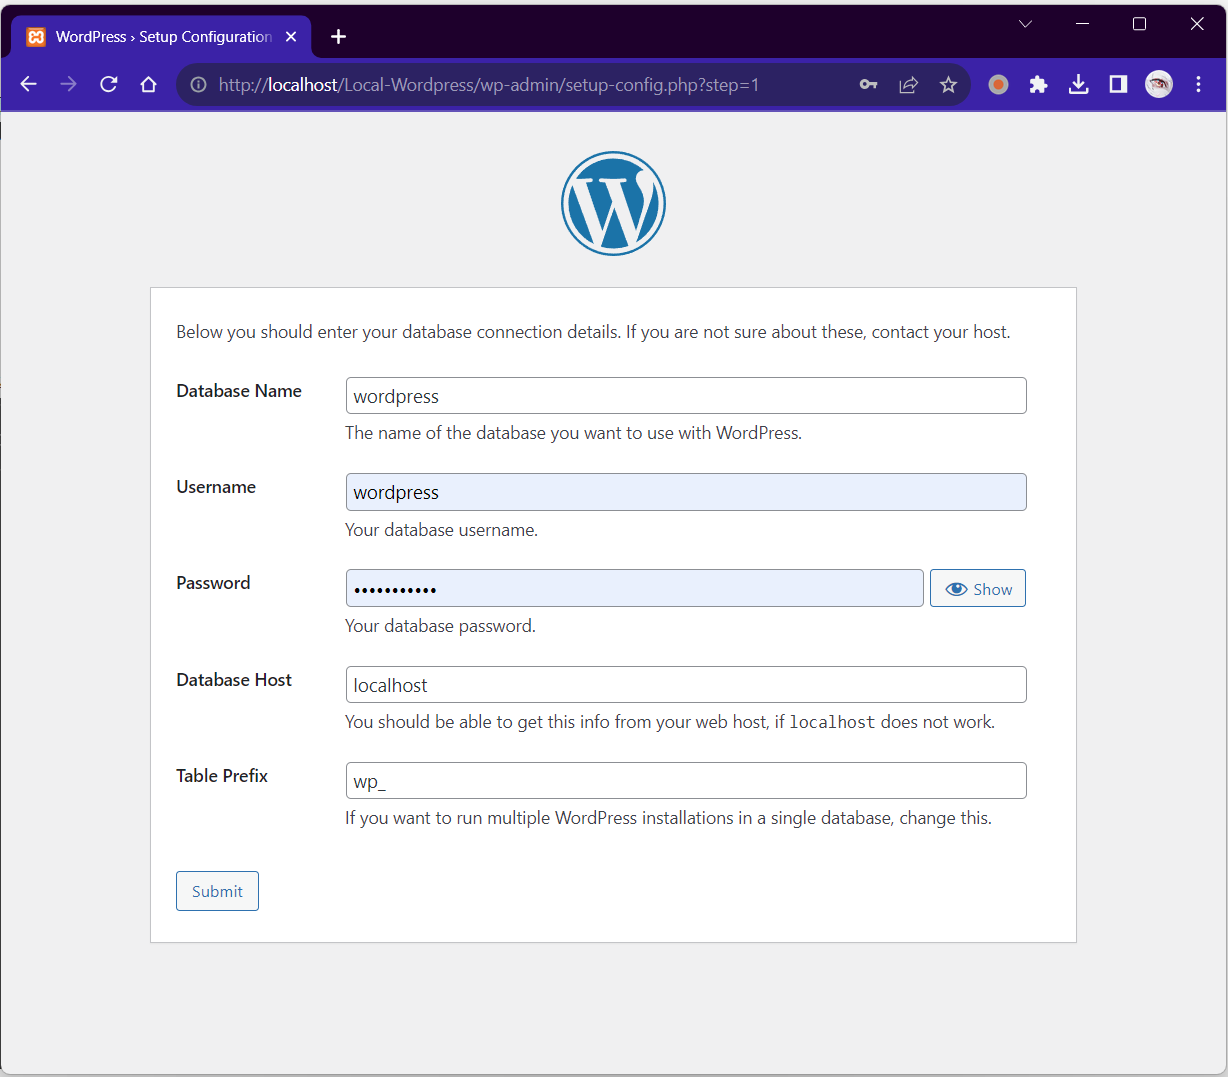Close the WordPress Setup Configuration tab
Screen dimensions: 1228x1077
[x=291, y=37]
